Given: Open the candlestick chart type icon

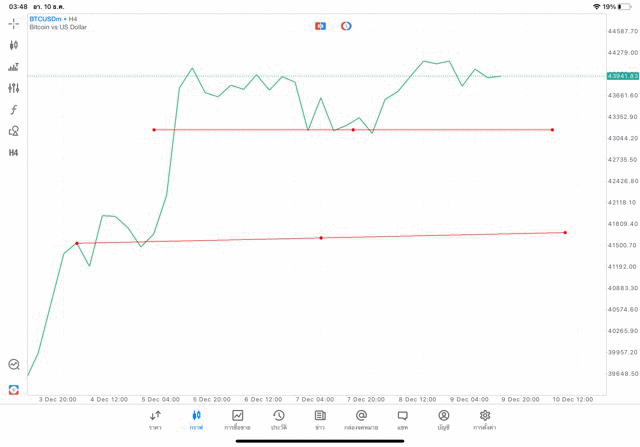Looking at the screenshot, I should (x=14, y=45).
